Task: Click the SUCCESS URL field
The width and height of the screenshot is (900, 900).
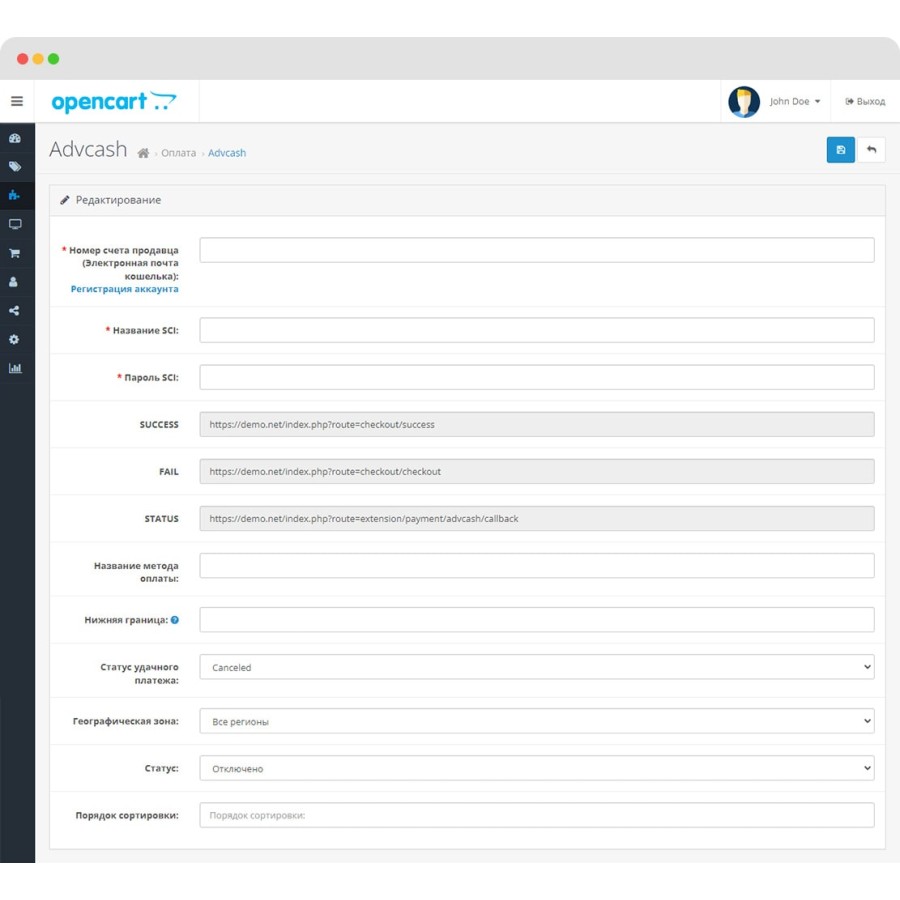Action: coord(537,424)
